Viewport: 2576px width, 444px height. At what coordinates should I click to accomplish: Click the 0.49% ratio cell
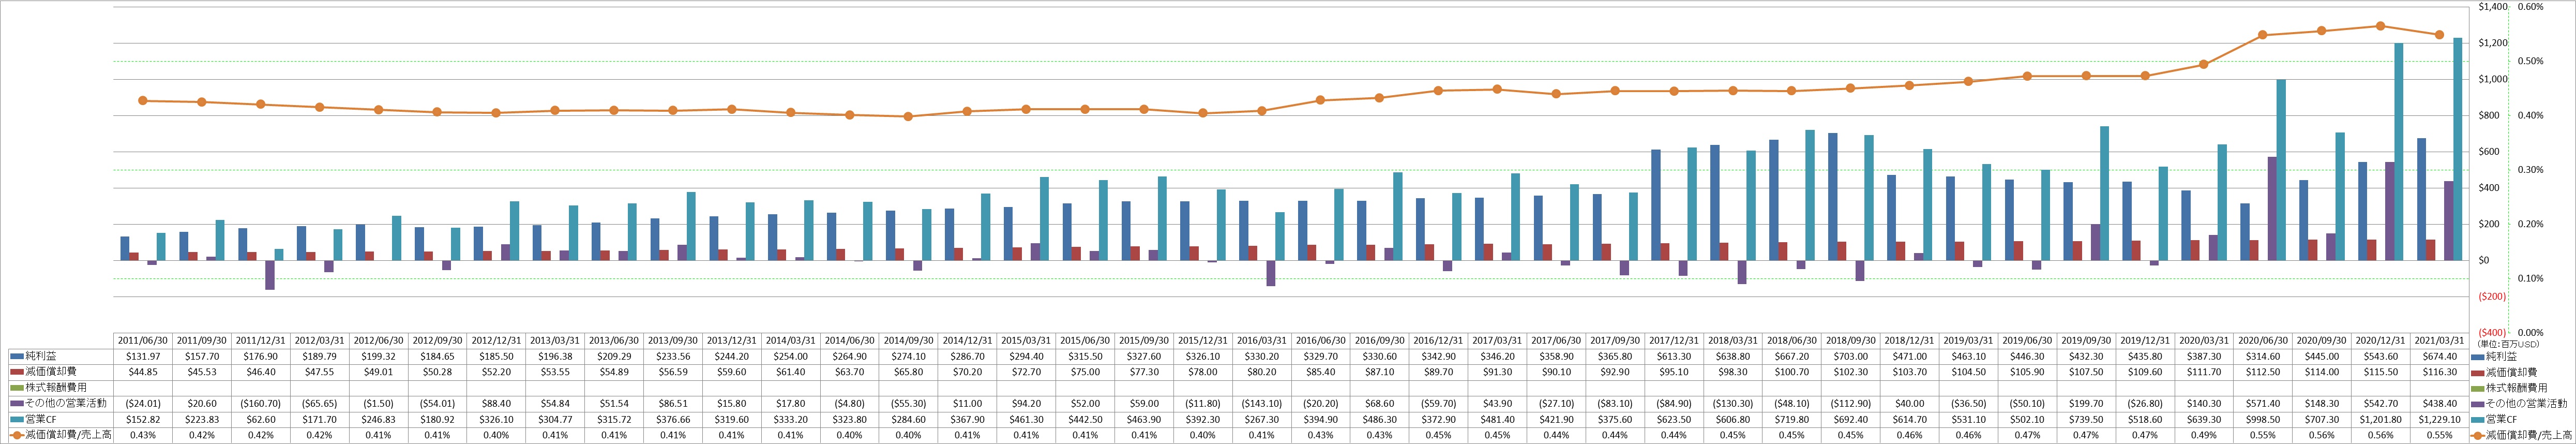2204,435
